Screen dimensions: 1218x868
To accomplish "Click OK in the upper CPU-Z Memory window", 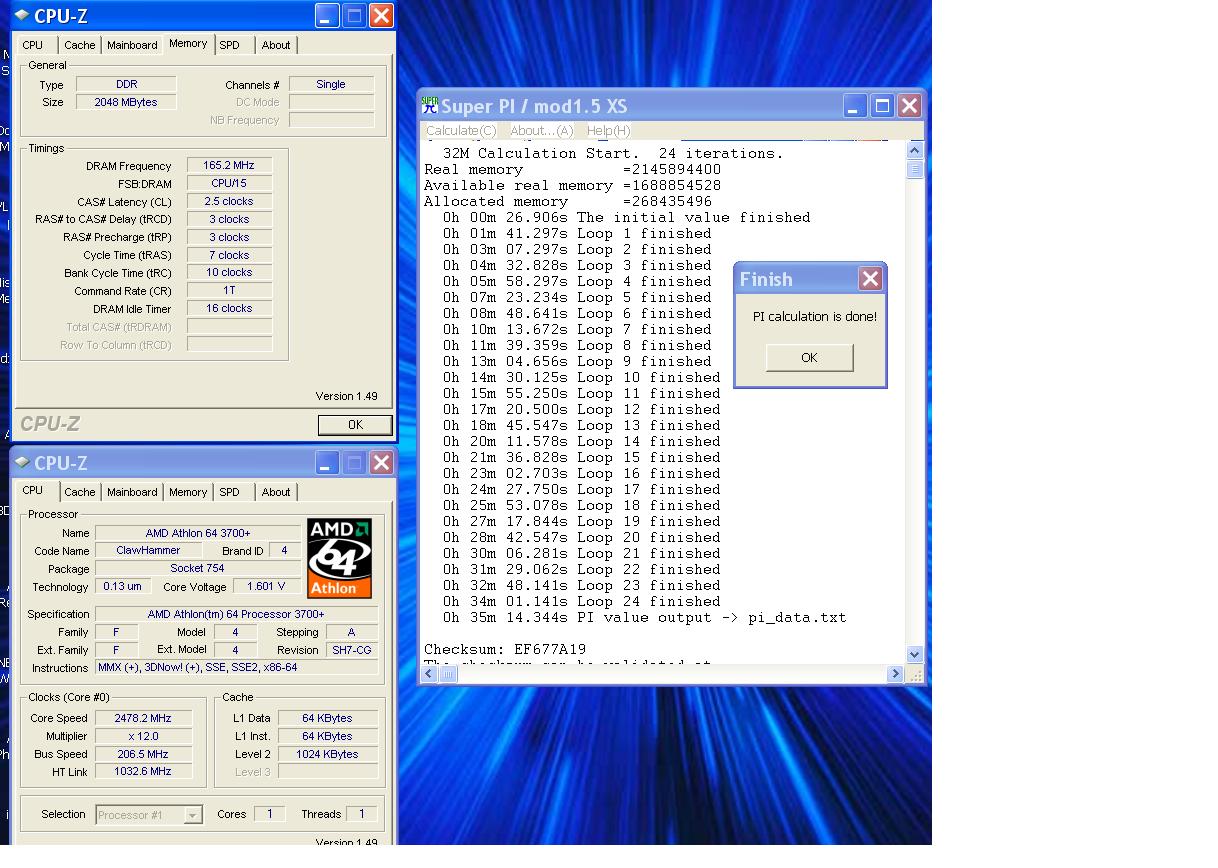I will click(355, 425).
